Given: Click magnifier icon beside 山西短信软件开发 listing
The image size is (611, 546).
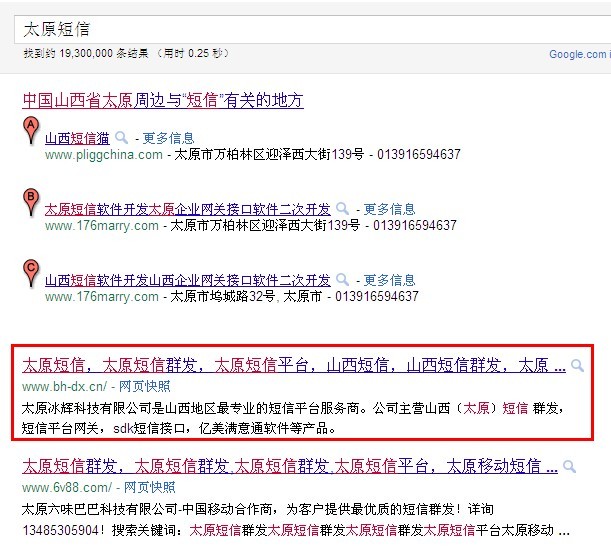Looking at the screenshot, I should click(343, 279).
